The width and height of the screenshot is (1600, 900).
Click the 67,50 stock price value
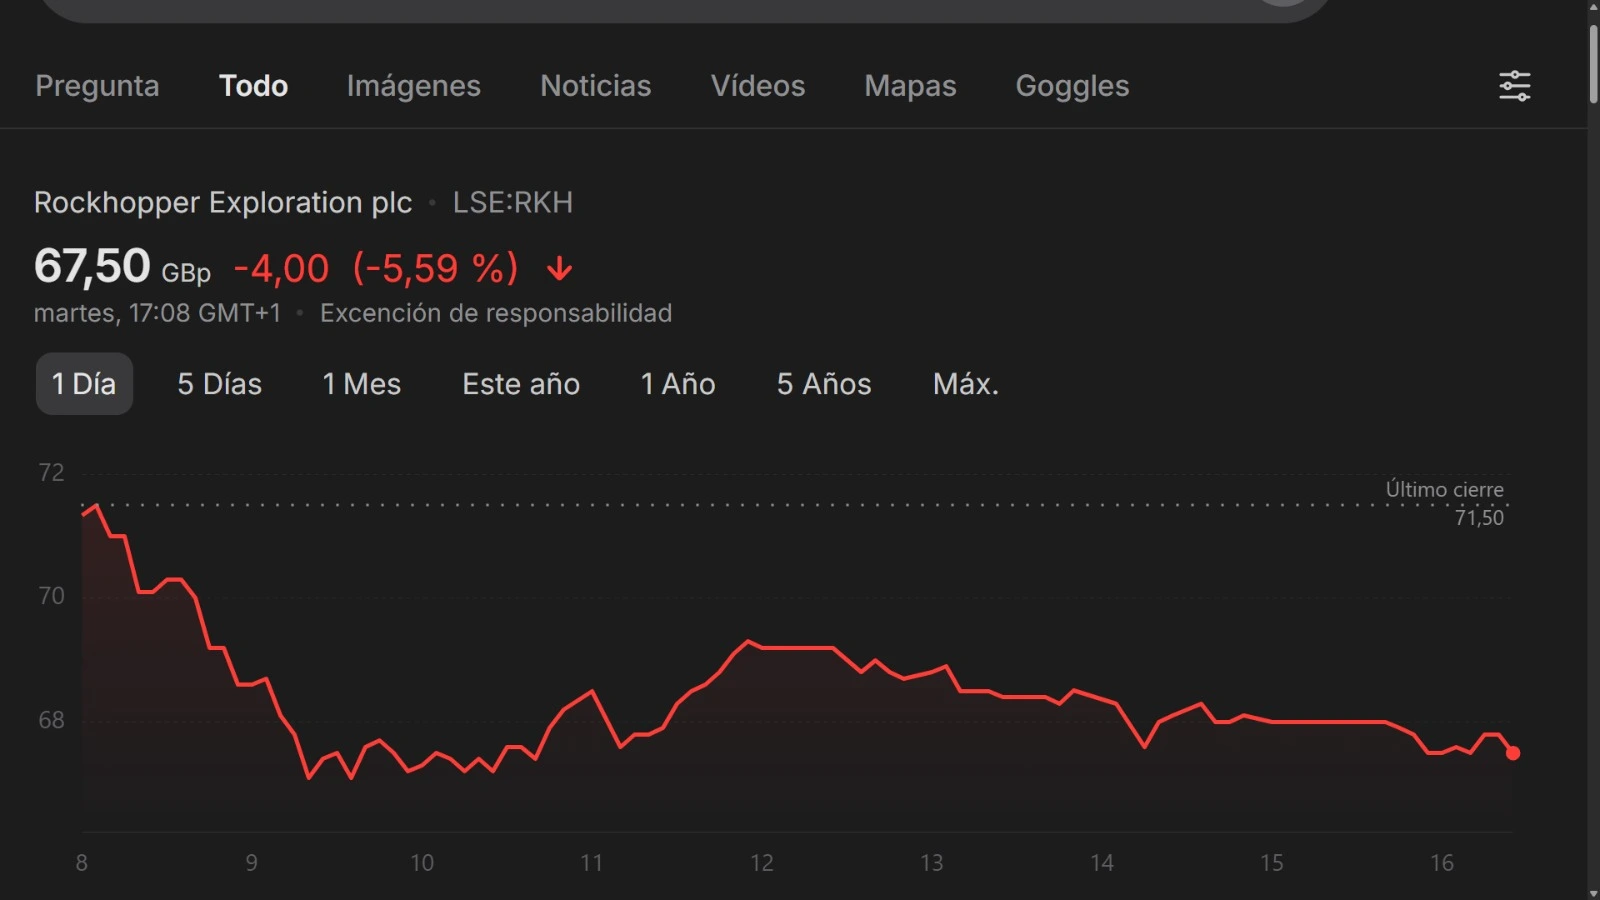(92, 267)
